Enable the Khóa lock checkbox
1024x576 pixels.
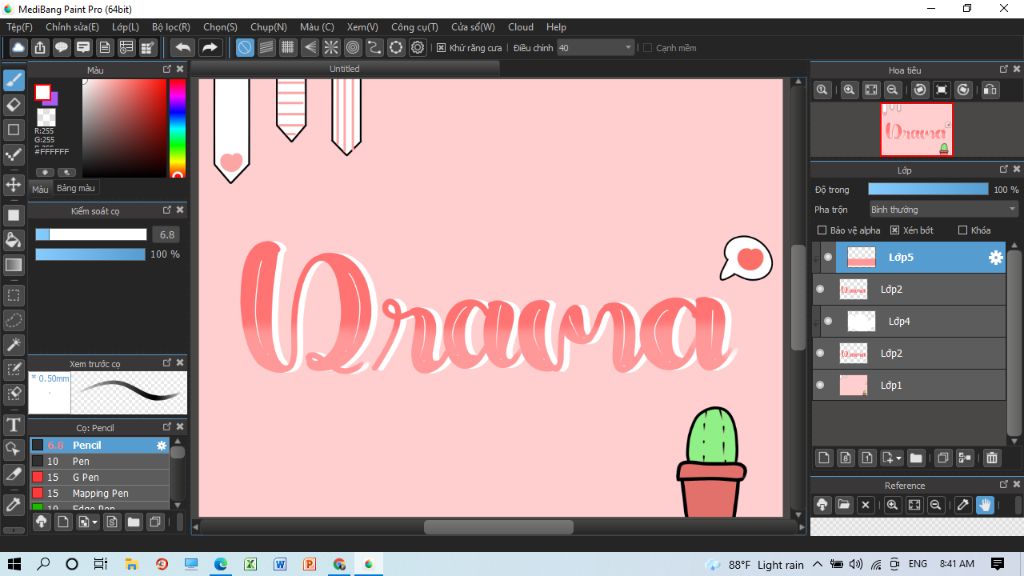tap(962, 231)
